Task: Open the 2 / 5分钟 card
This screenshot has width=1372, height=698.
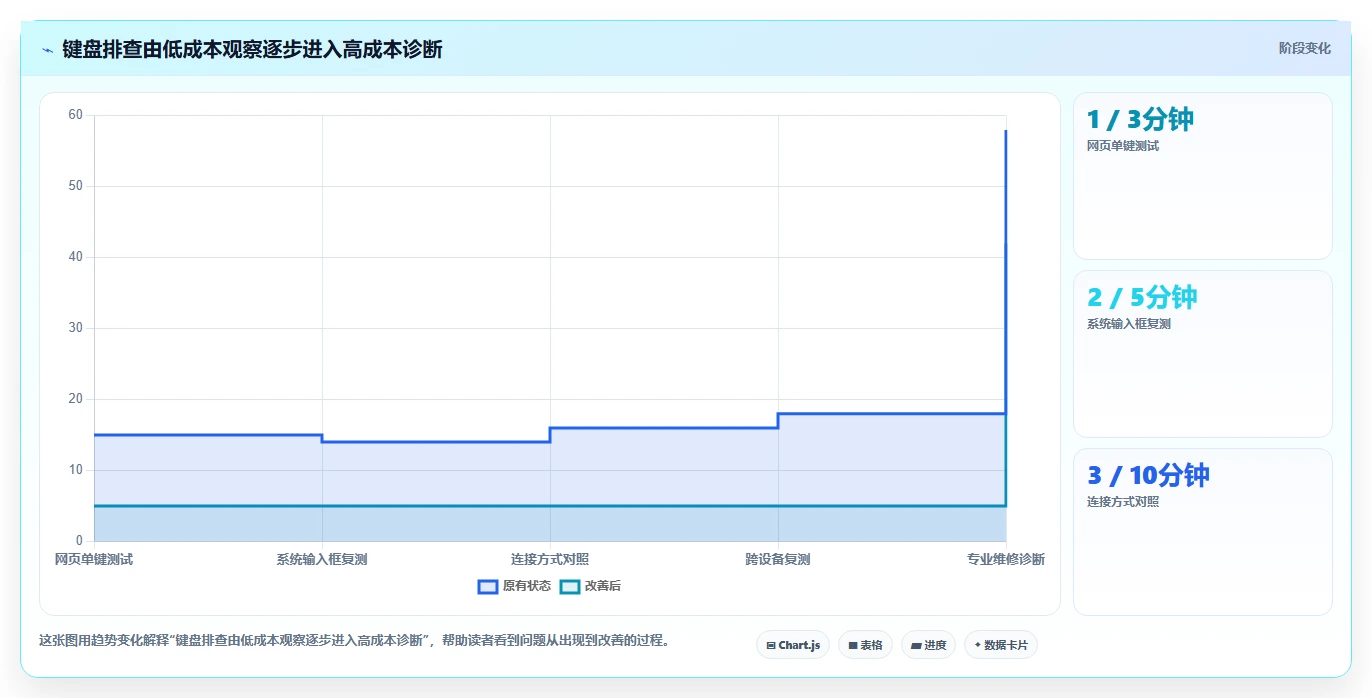Action: (x=1202, y=354)
